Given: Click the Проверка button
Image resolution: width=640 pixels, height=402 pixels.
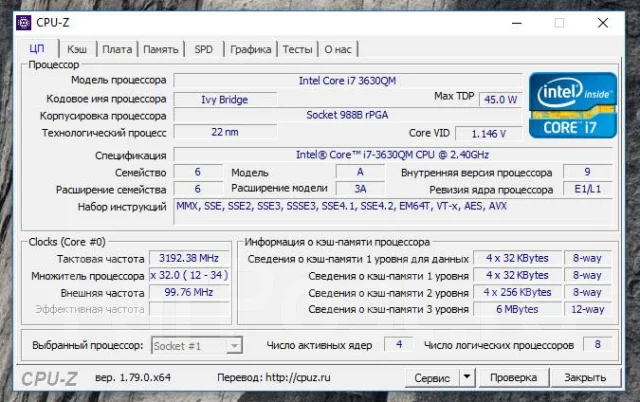Looking at the screenshot, I should coord(513,378).
